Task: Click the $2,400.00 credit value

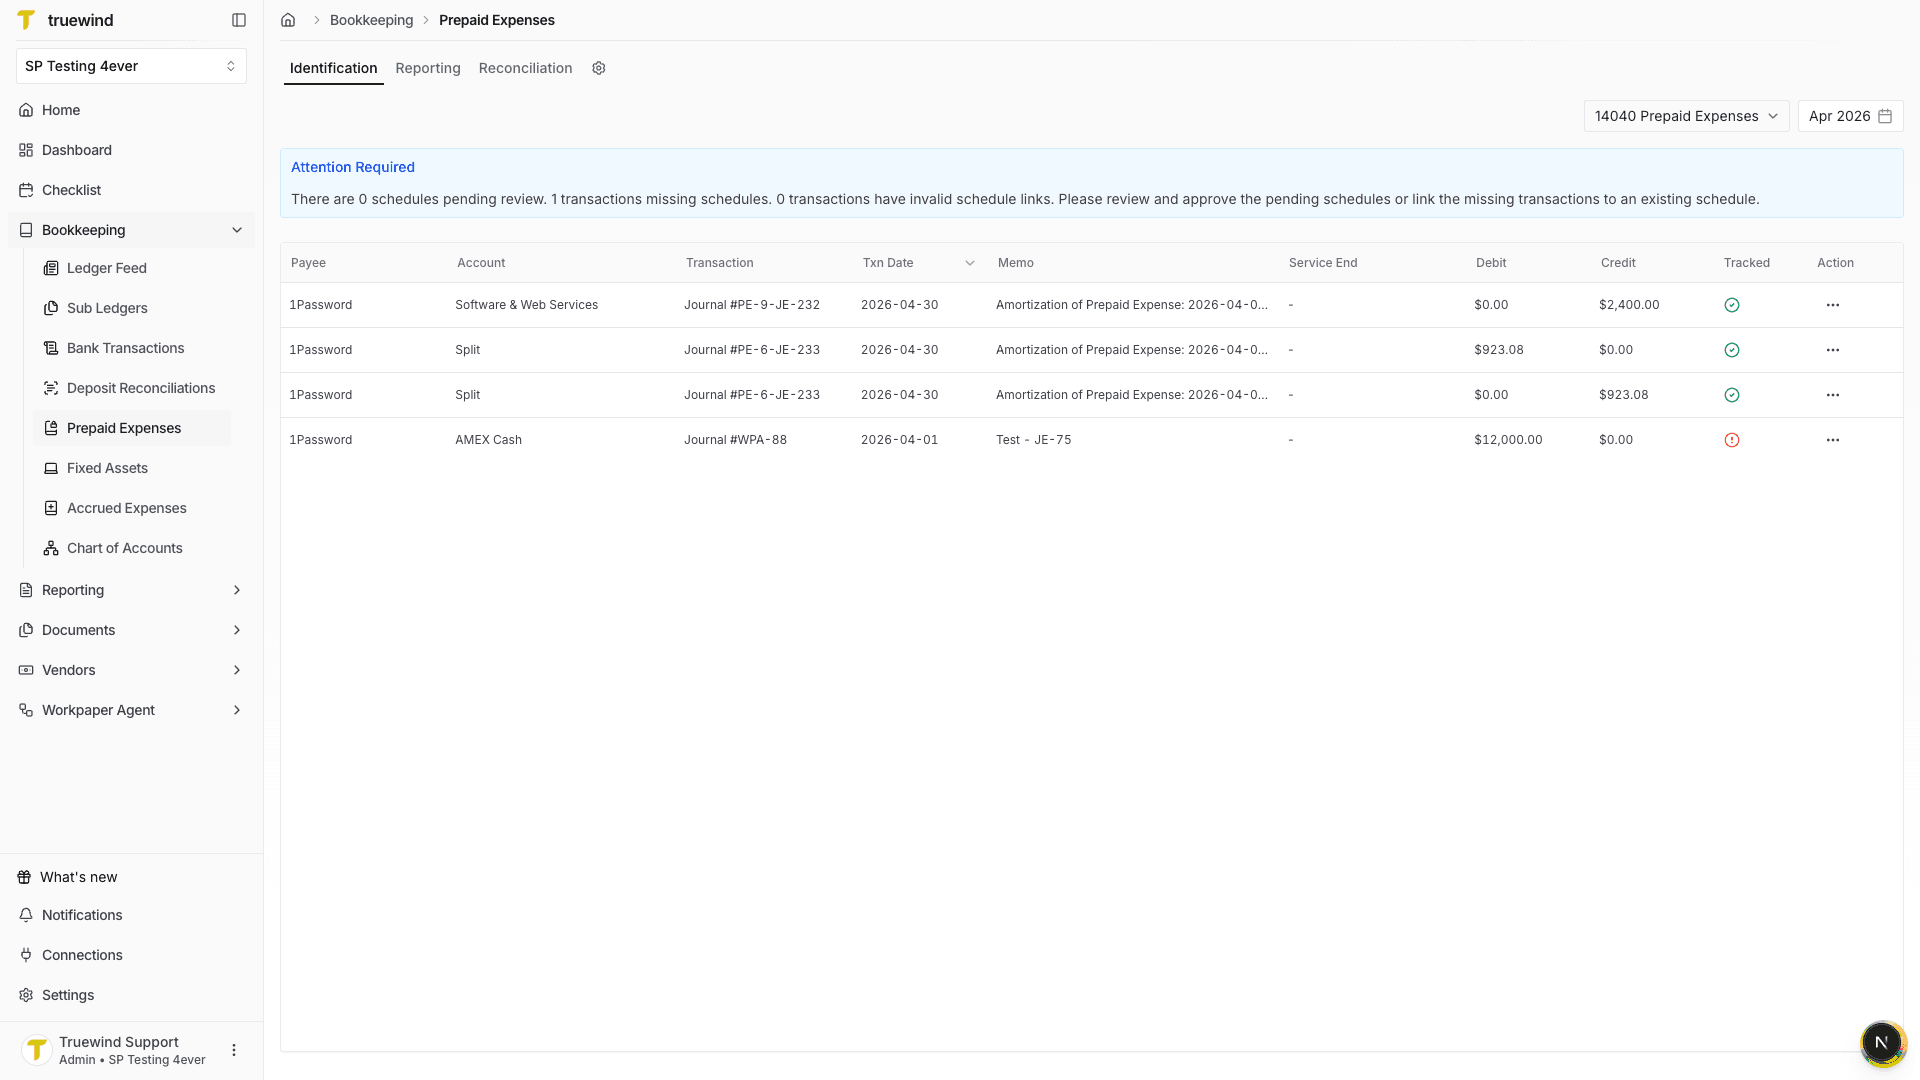Action: (1629, 305)
